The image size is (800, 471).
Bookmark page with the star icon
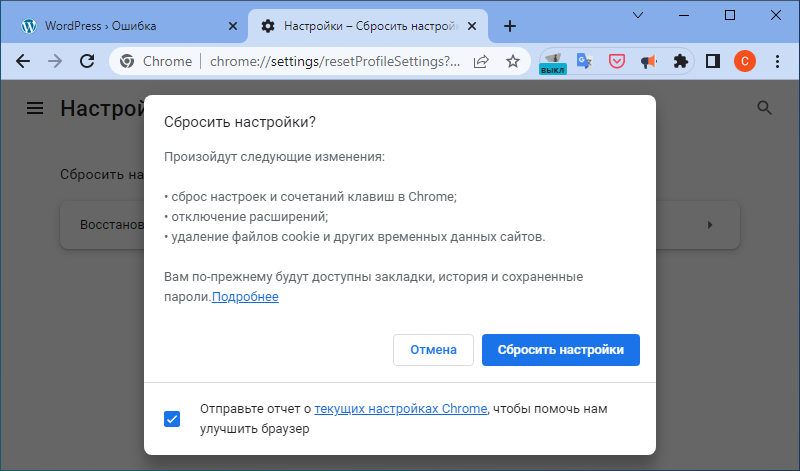[x=513, y=62]
